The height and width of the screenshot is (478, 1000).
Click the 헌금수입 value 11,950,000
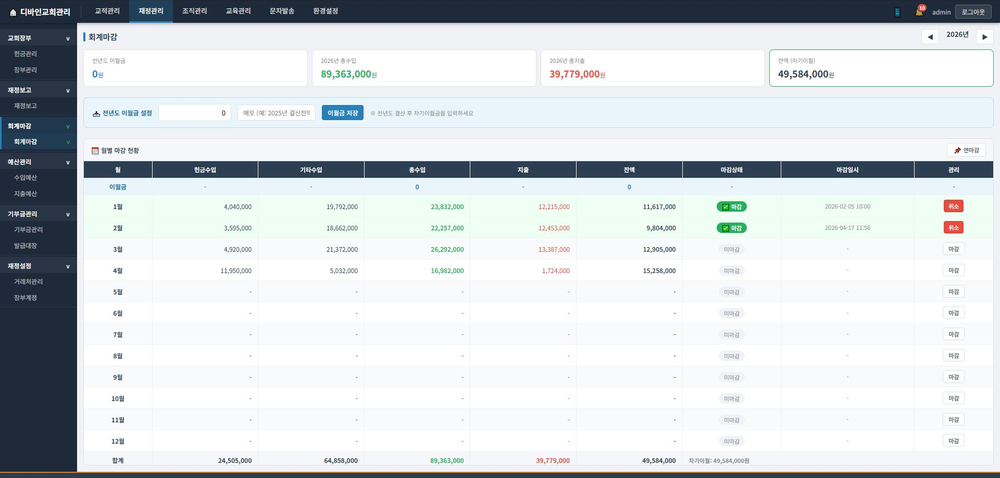click(x=235, y=270)
